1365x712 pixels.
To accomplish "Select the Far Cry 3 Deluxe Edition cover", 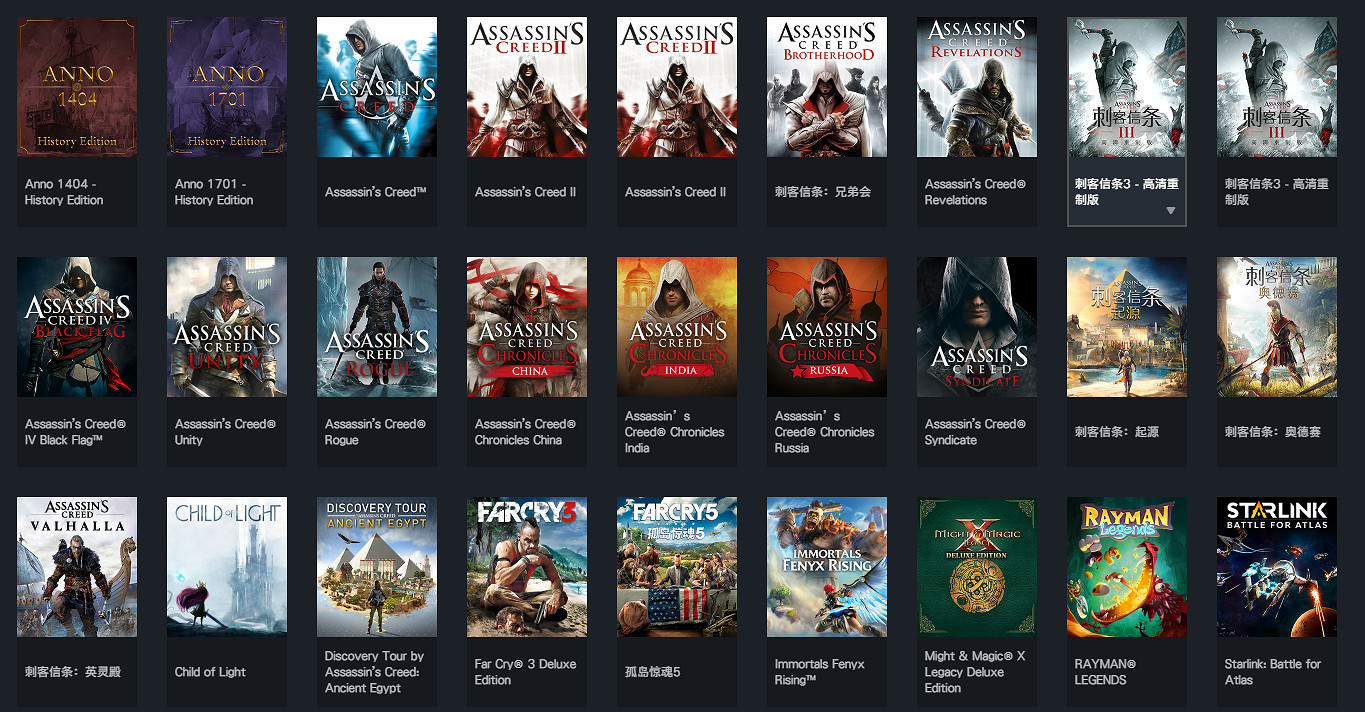I will [x=527, y=567].
